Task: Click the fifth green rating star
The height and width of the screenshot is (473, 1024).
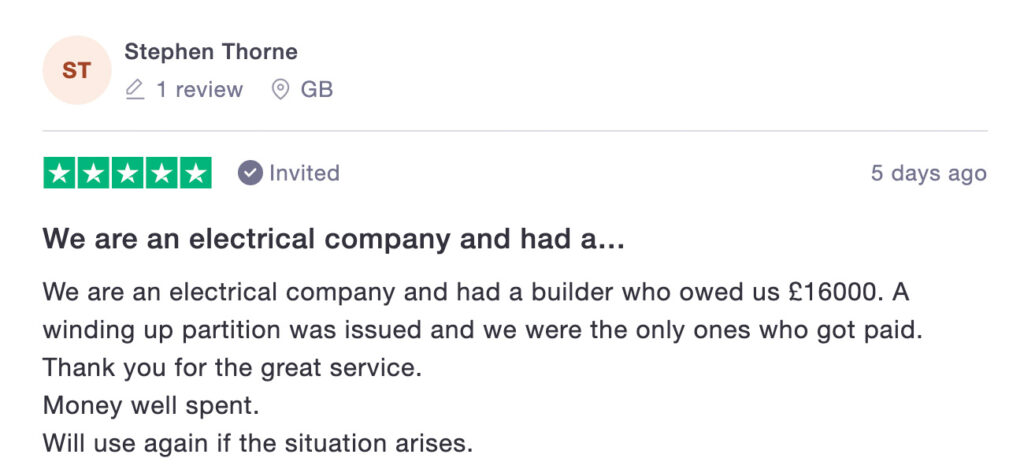Action: [195, 173]
